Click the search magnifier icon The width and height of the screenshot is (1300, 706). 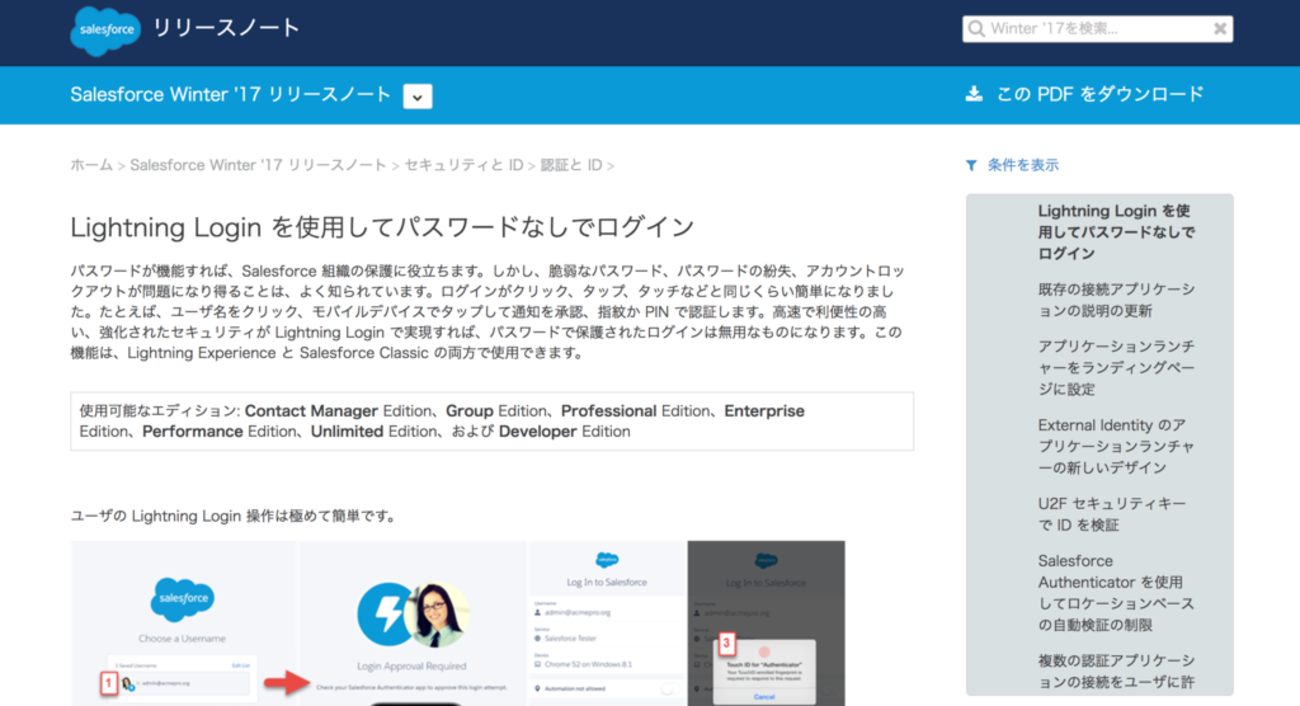(976, 29)
